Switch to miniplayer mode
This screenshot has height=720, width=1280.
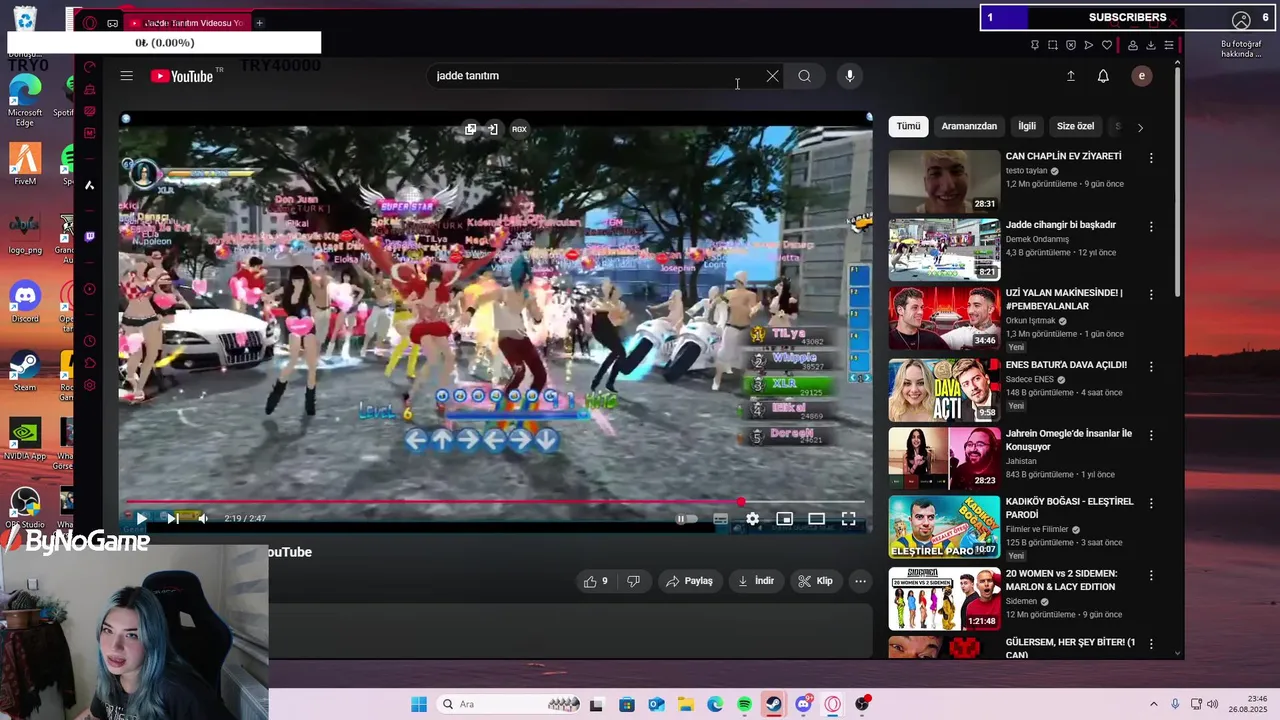coord(784,518)
